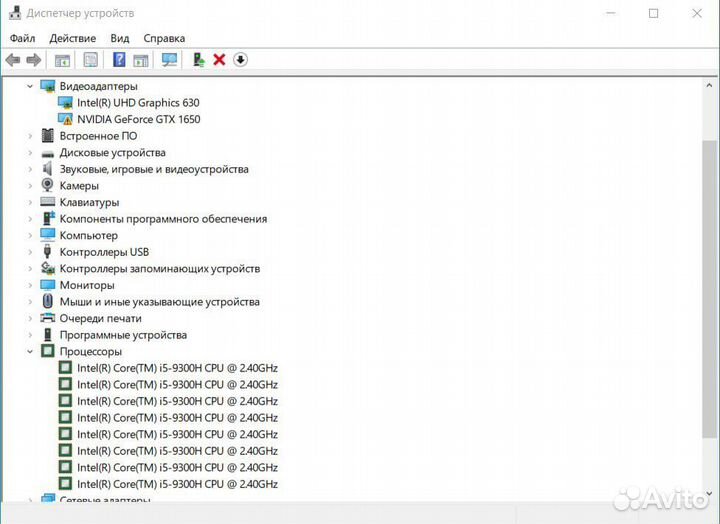Click the Properties sheet toolbar icon
720x524 pixels.
(x=91, y=60)
